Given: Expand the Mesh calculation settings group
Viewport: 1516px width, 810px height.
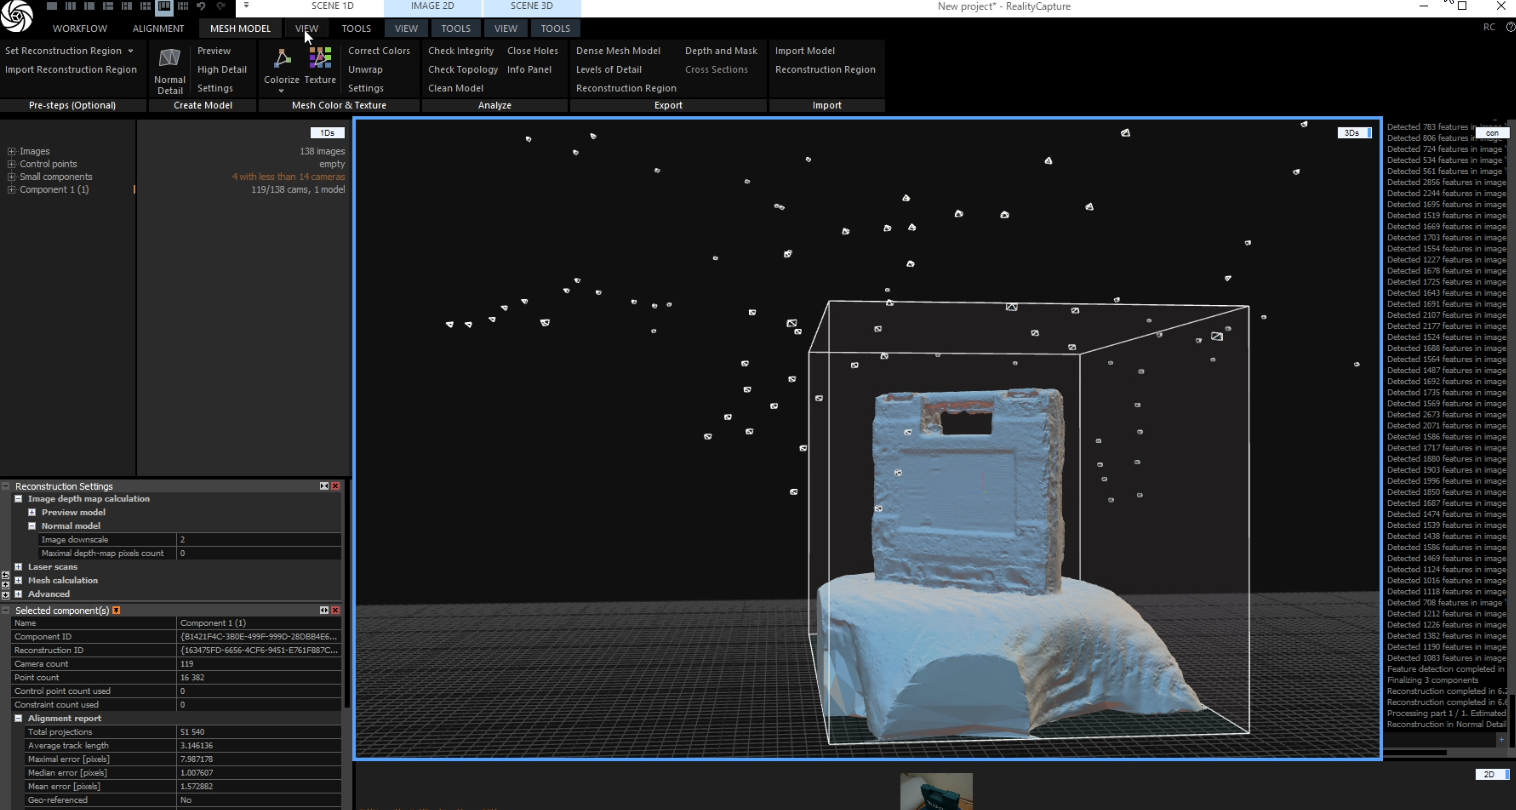Looking at the screenshot, I should tap(19, 580).
